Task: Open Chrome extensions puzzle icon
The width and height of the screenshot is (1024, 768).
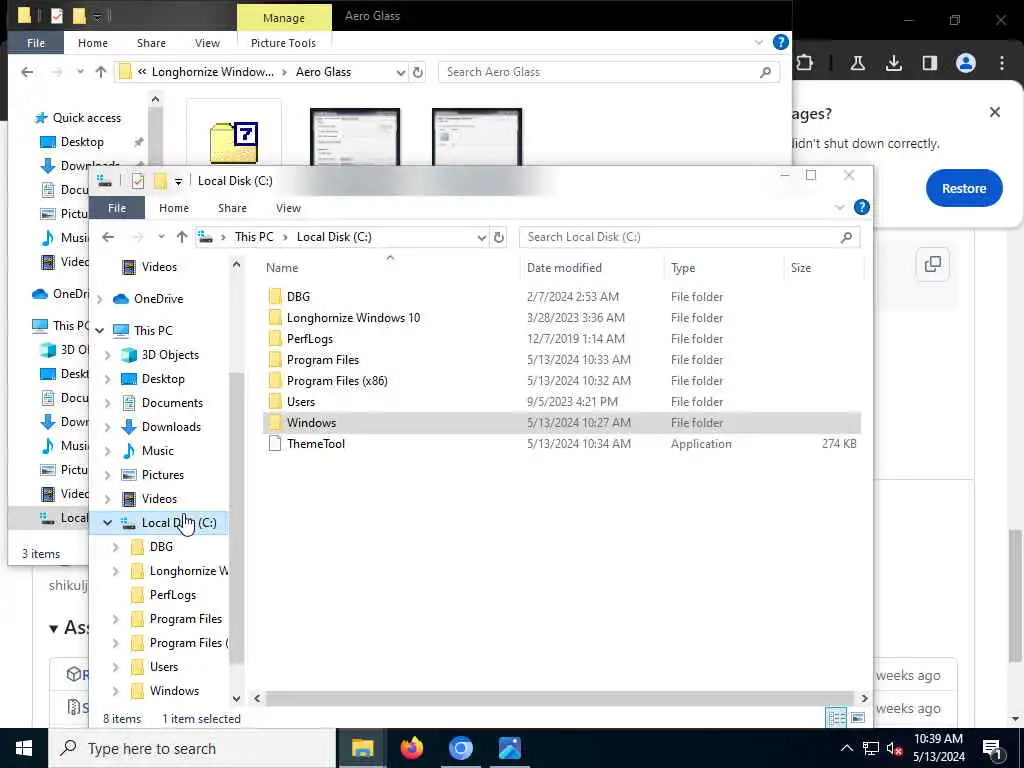Action: click(x=805, y=63)
